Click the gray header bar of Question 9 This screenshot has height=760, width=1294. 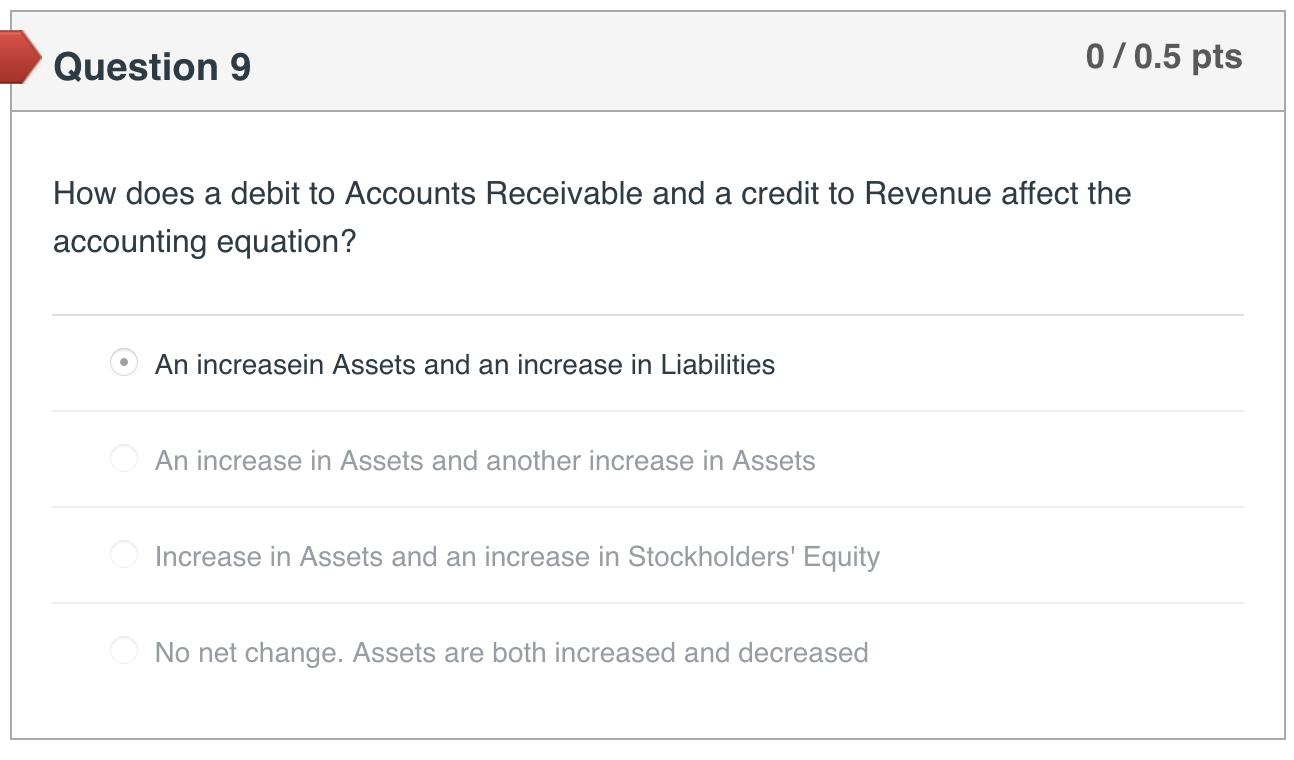647,60
